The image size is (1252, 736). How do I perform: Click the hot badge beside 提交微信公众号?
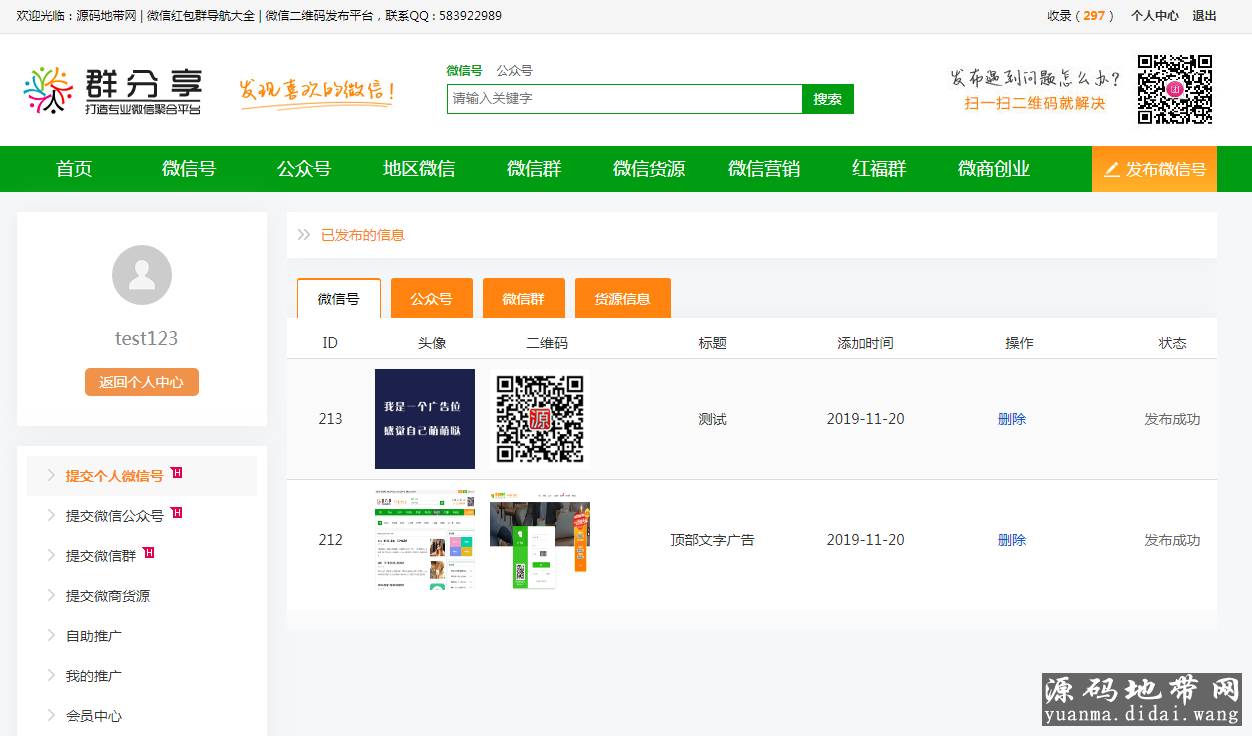177,513
